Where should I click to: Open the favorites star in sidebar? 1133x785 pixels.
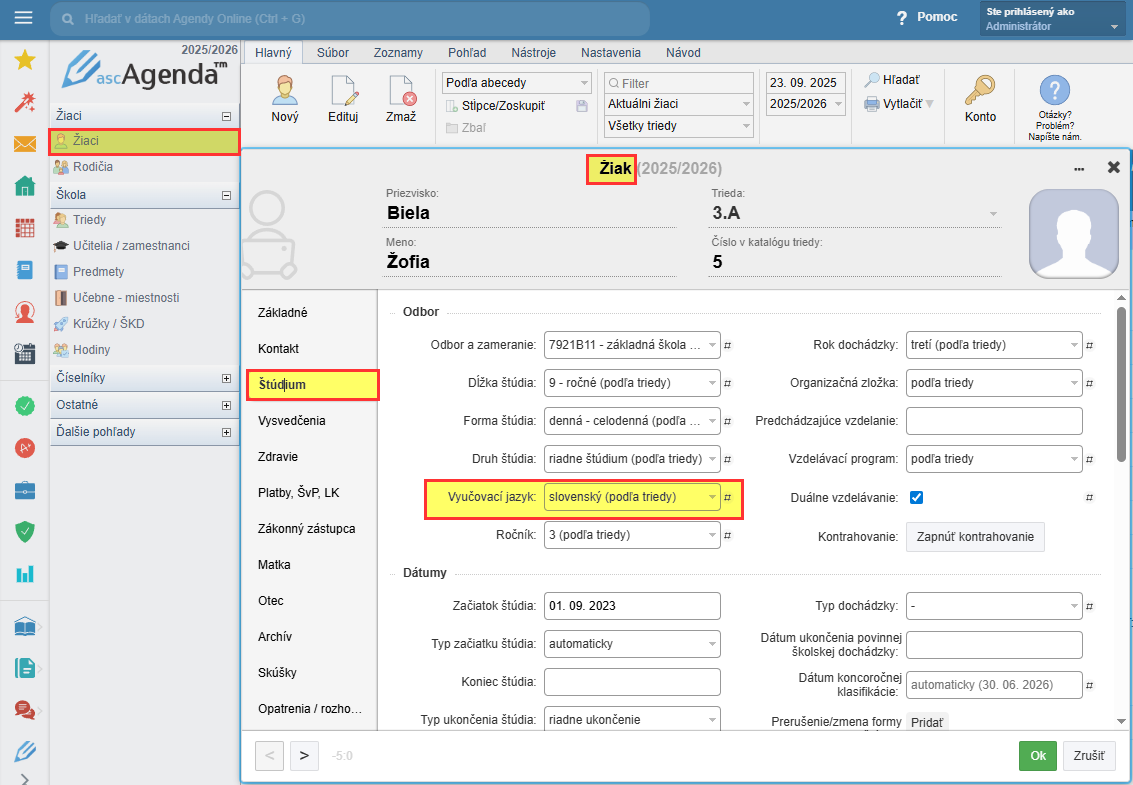coord(25,60)
